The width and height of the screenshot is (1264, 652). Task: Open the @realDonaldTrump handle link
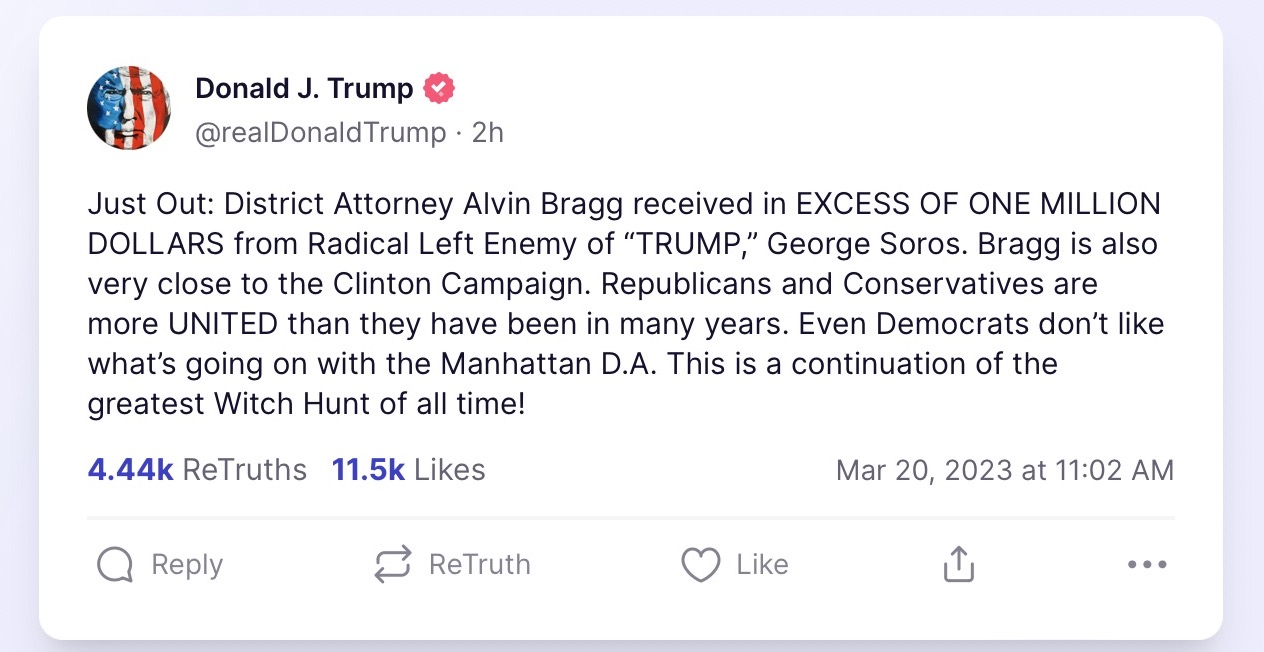coord(320,132)
